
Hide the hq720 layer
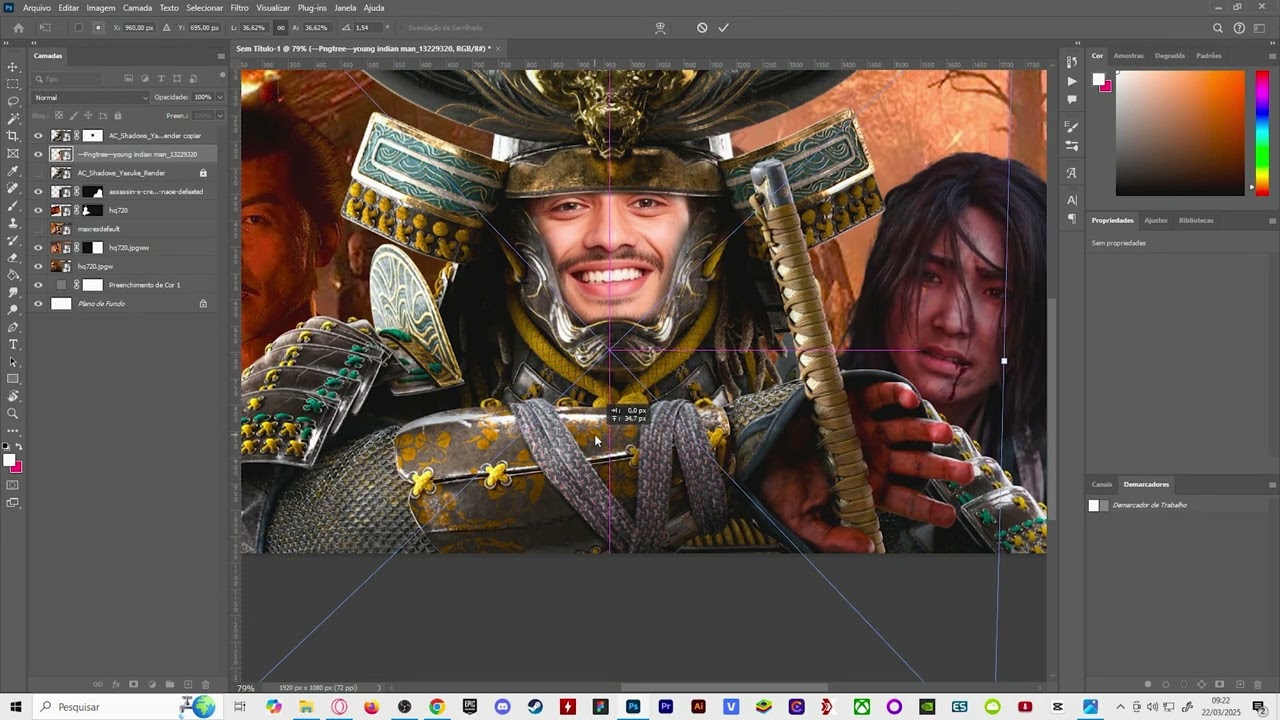coord(38,210)
